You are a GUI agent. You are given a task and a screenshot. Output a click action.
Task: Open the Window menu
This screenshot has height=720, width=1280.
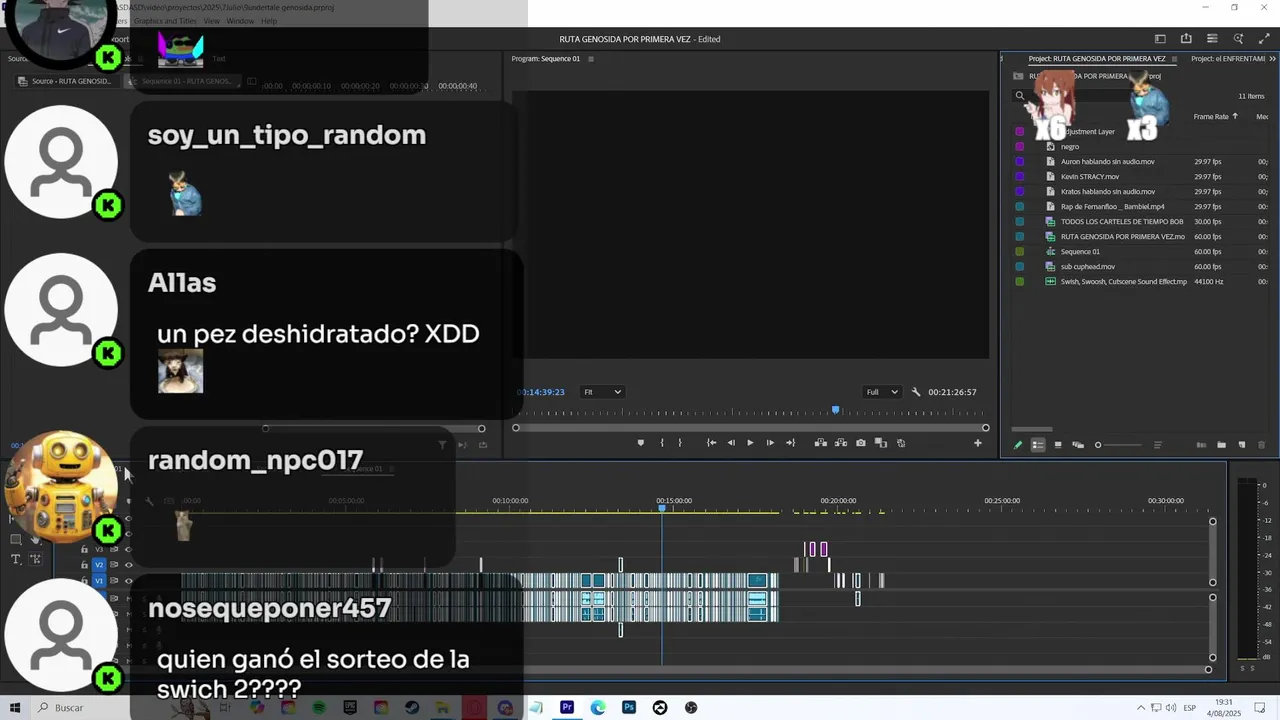tap(240, 21)
